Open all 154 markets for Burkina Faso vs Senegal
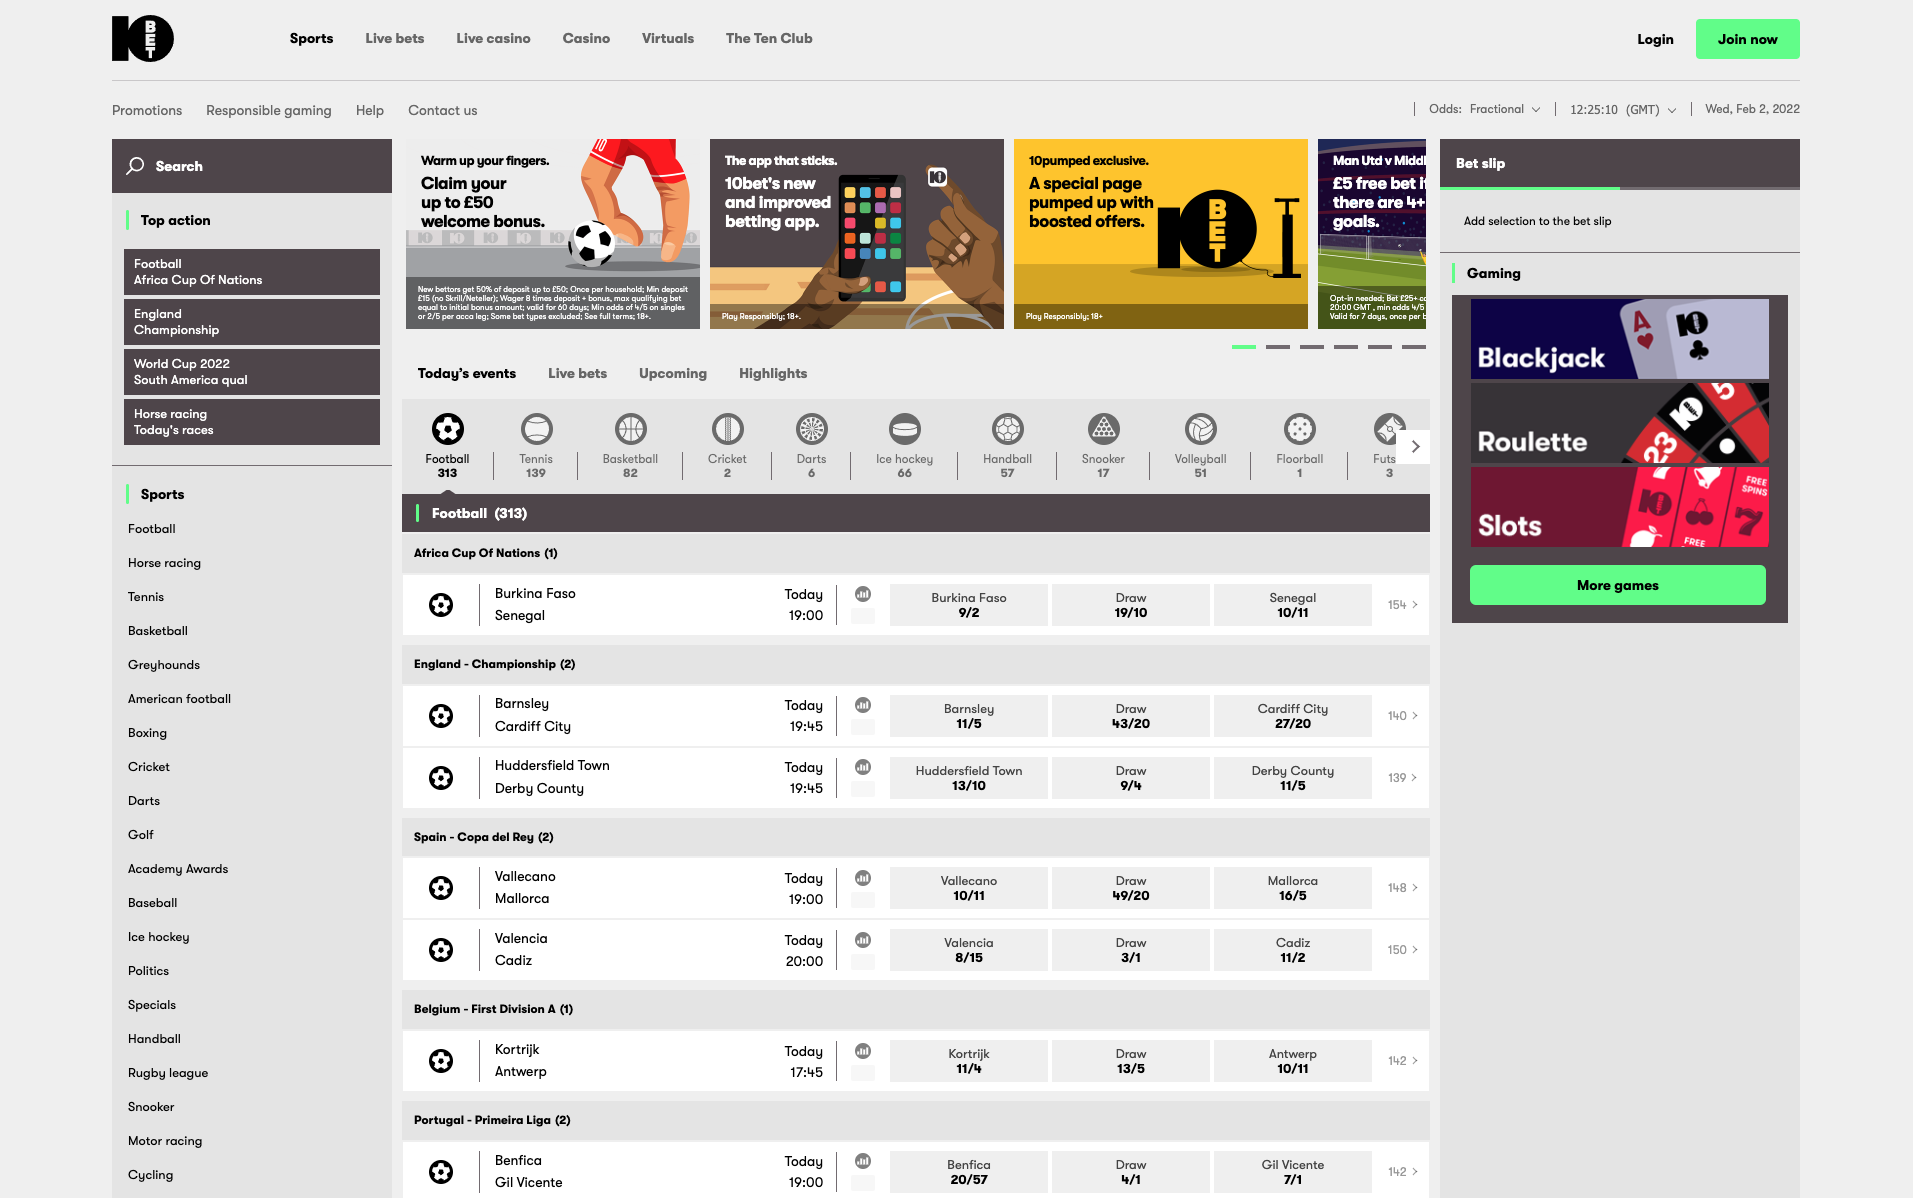The width and height of the screenshot is (1913, 1198). [1400, 605]
